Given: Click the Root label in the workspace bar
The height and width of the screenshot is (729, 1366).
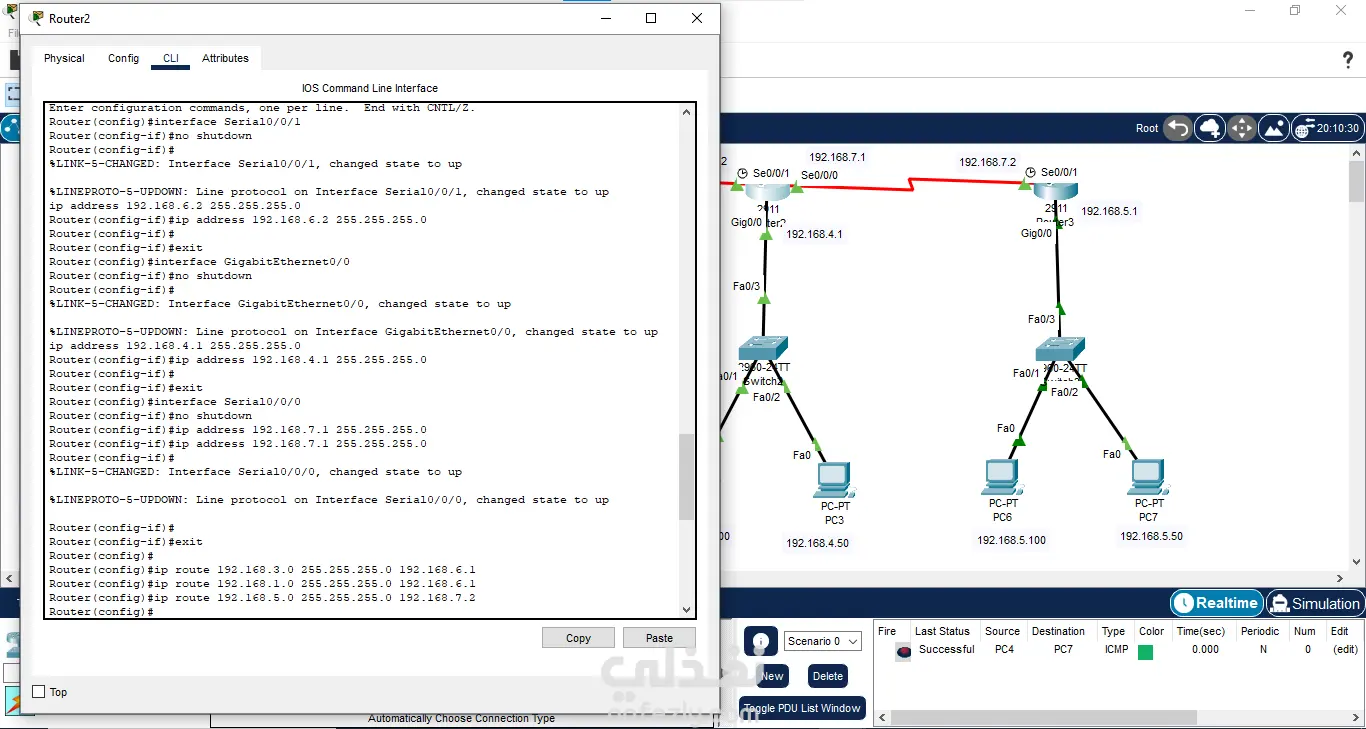Looking at the screenshot, I should tap(1147, 128).
